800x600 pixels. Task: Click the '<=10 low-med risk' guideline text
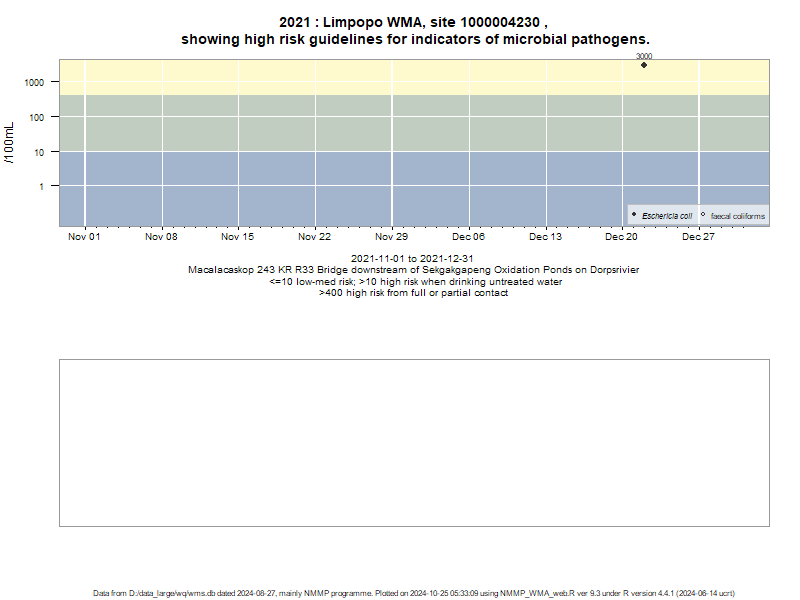coord(311,282)
